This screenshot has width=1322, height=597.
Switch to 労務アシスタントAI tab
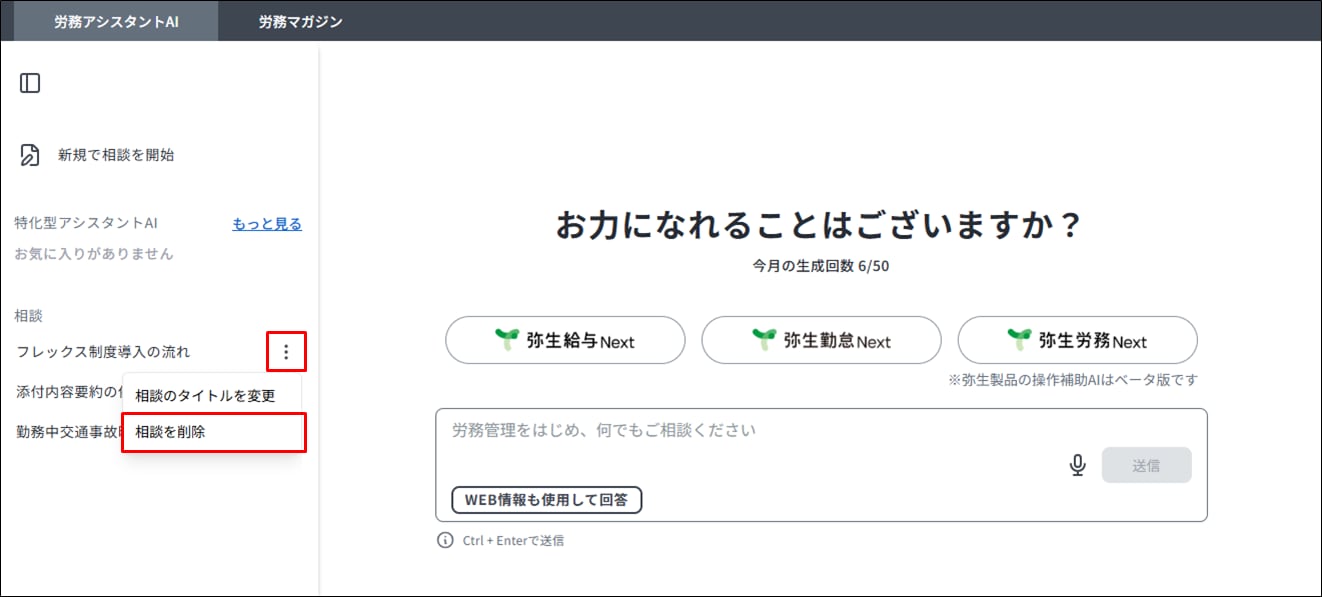[x=116, y=21]
